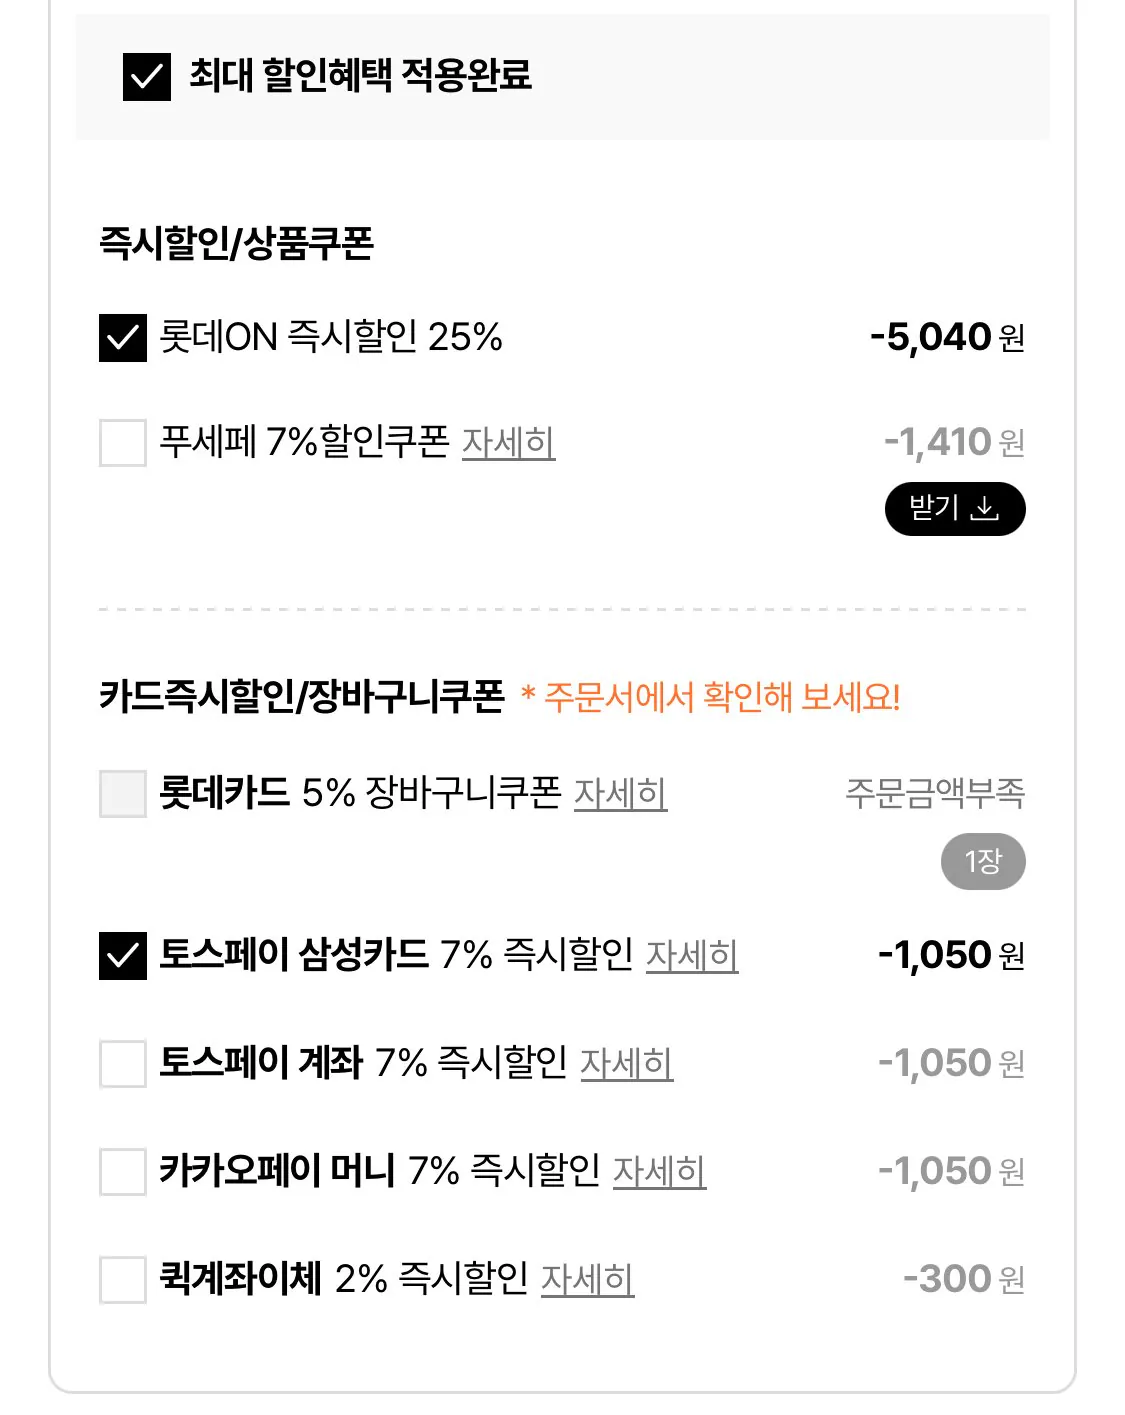The width and height of the screenshot is (1125, 1415).
Task: Click the 카카오페이 머니 discount label
Action: (x=380, y=1171)
